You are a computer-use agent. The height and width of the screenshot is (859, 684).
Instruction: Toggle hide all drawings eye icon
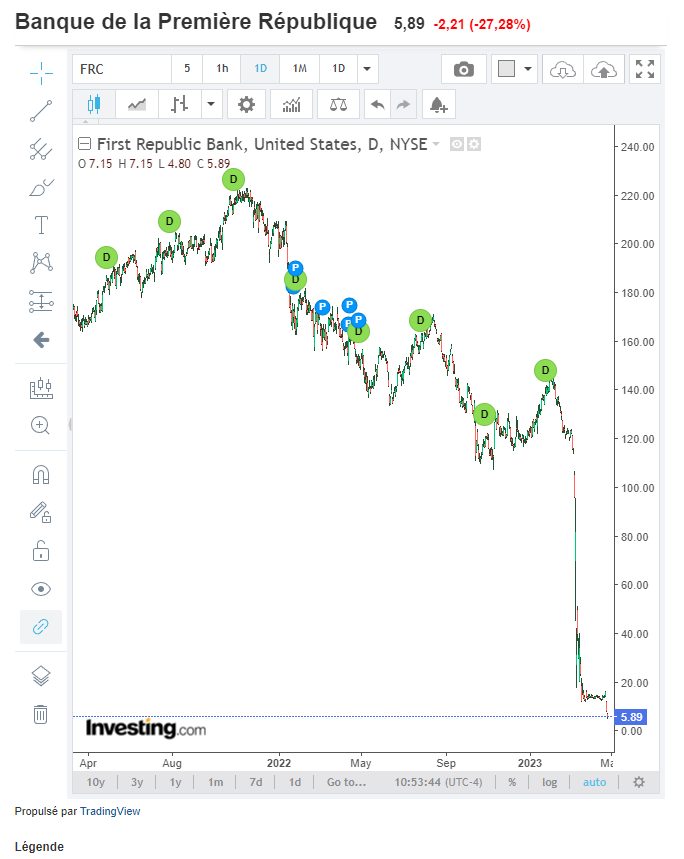[x=41, y=589]
